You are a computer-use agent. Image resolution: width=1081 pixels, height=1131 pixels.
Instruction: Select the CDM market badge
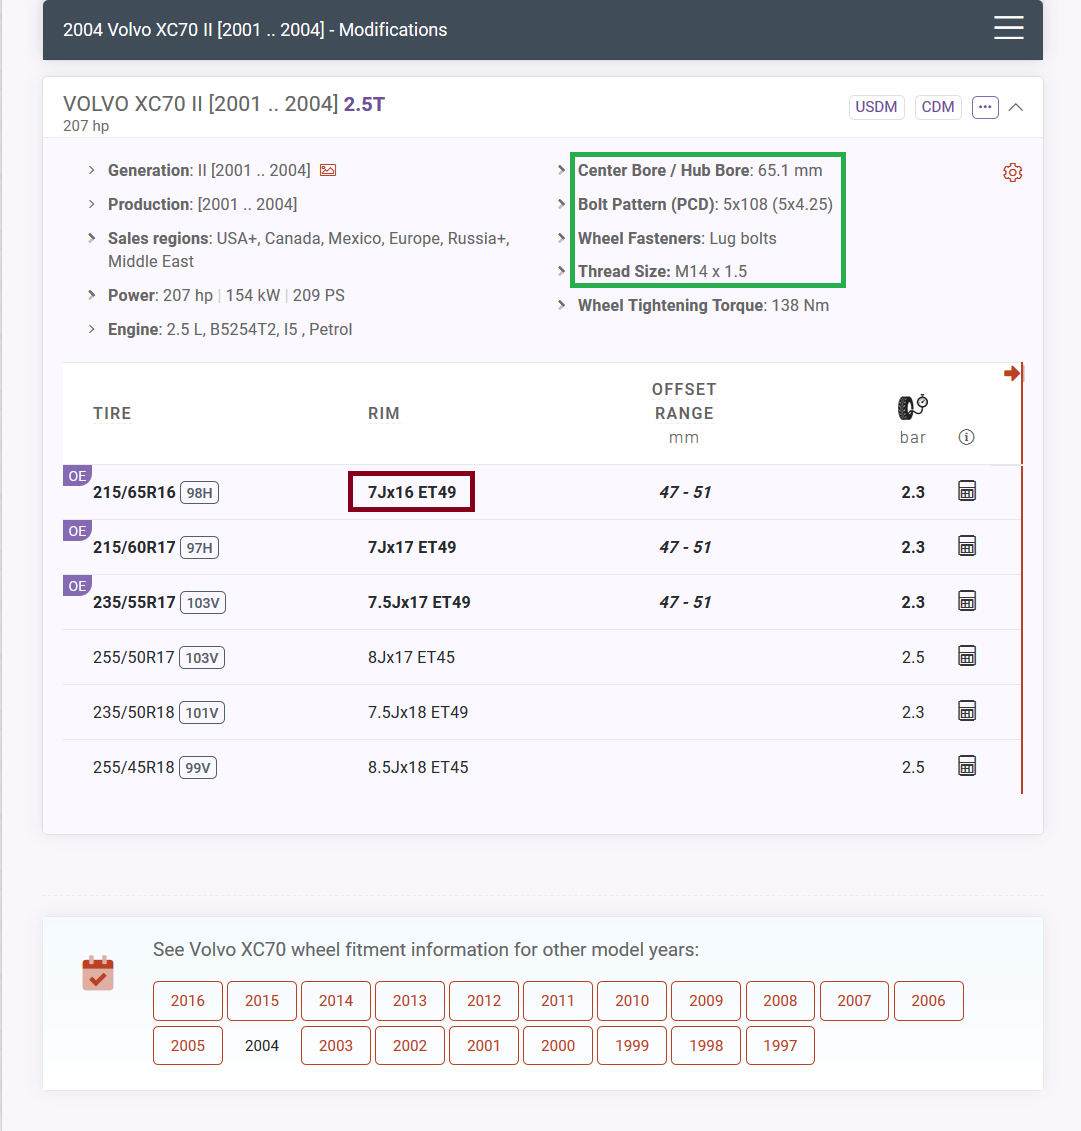click(937, 107)
